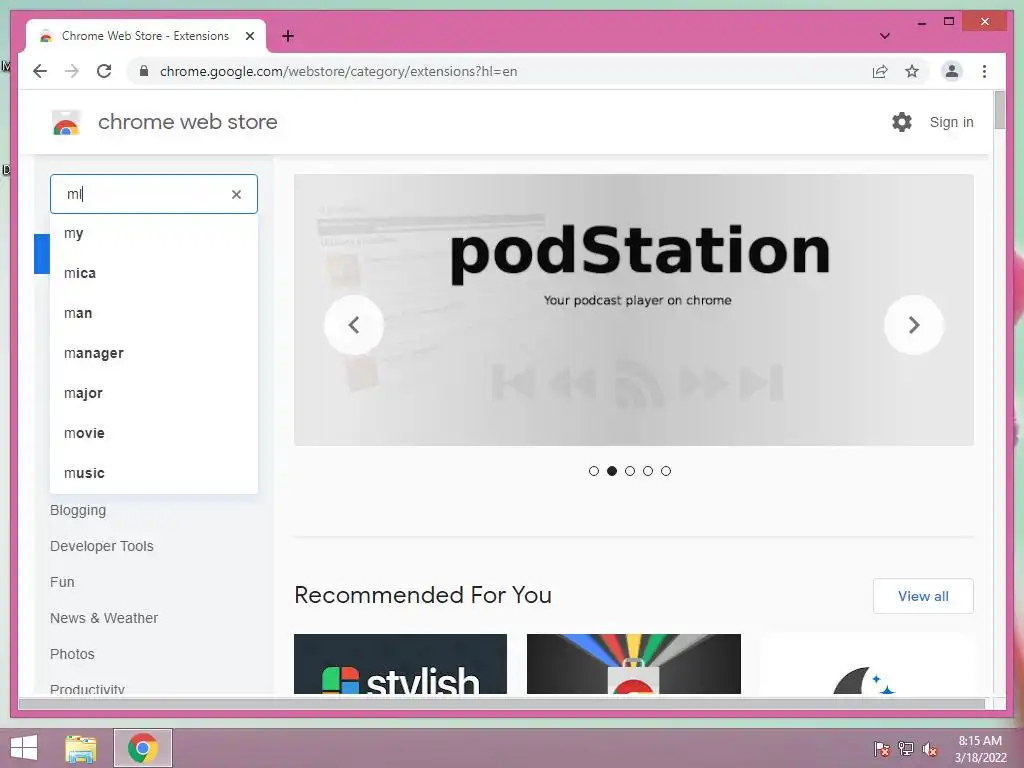This screenshot has width=1024, height=768.
Task: Choose the "mica" search suggestion
Action: tap(154, 273)
